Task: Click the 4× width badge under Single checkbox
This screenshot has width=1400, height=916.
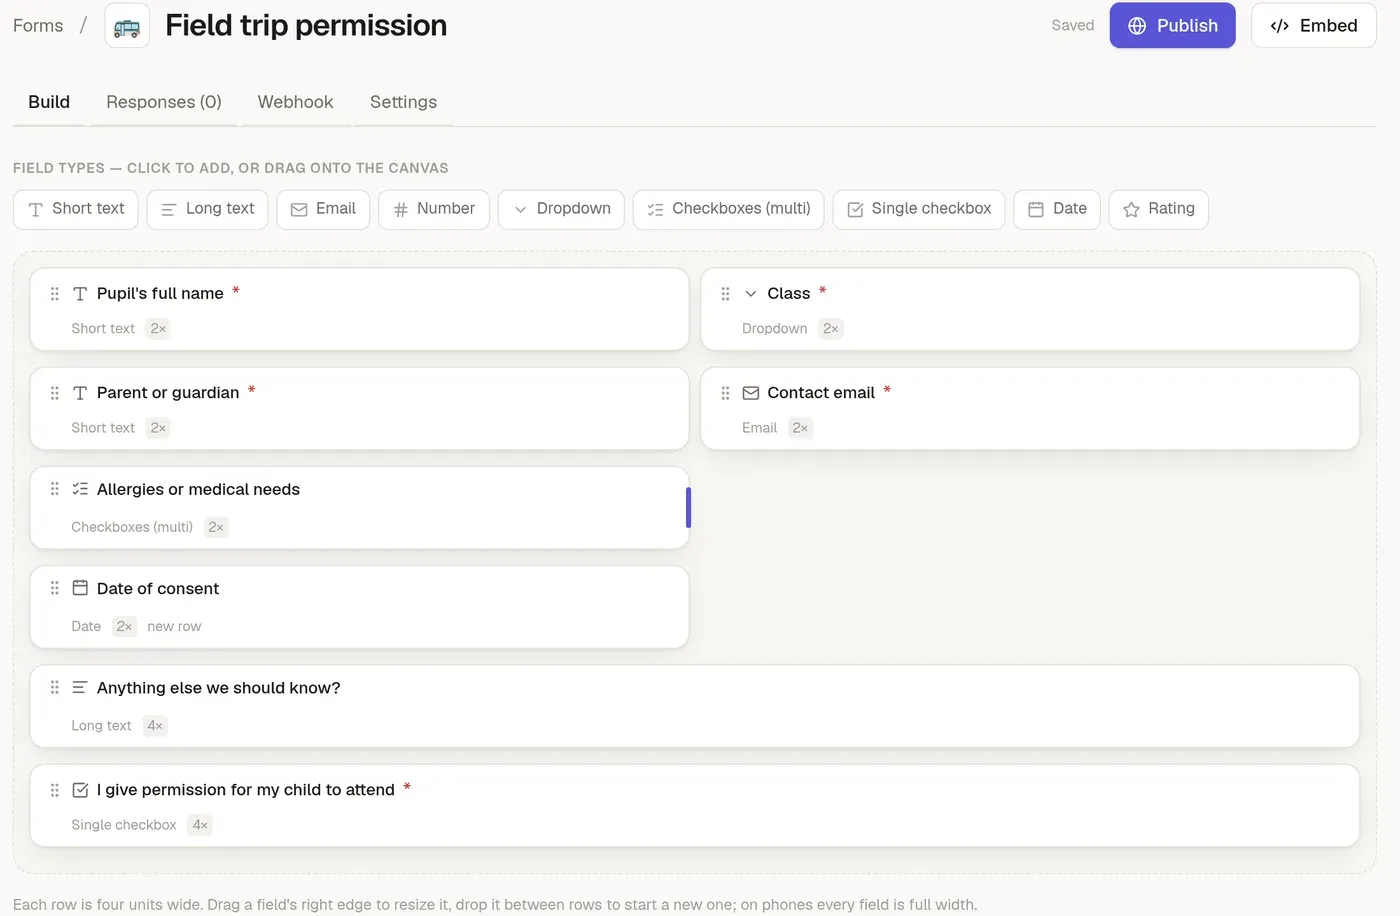Action: pos(200,825)
